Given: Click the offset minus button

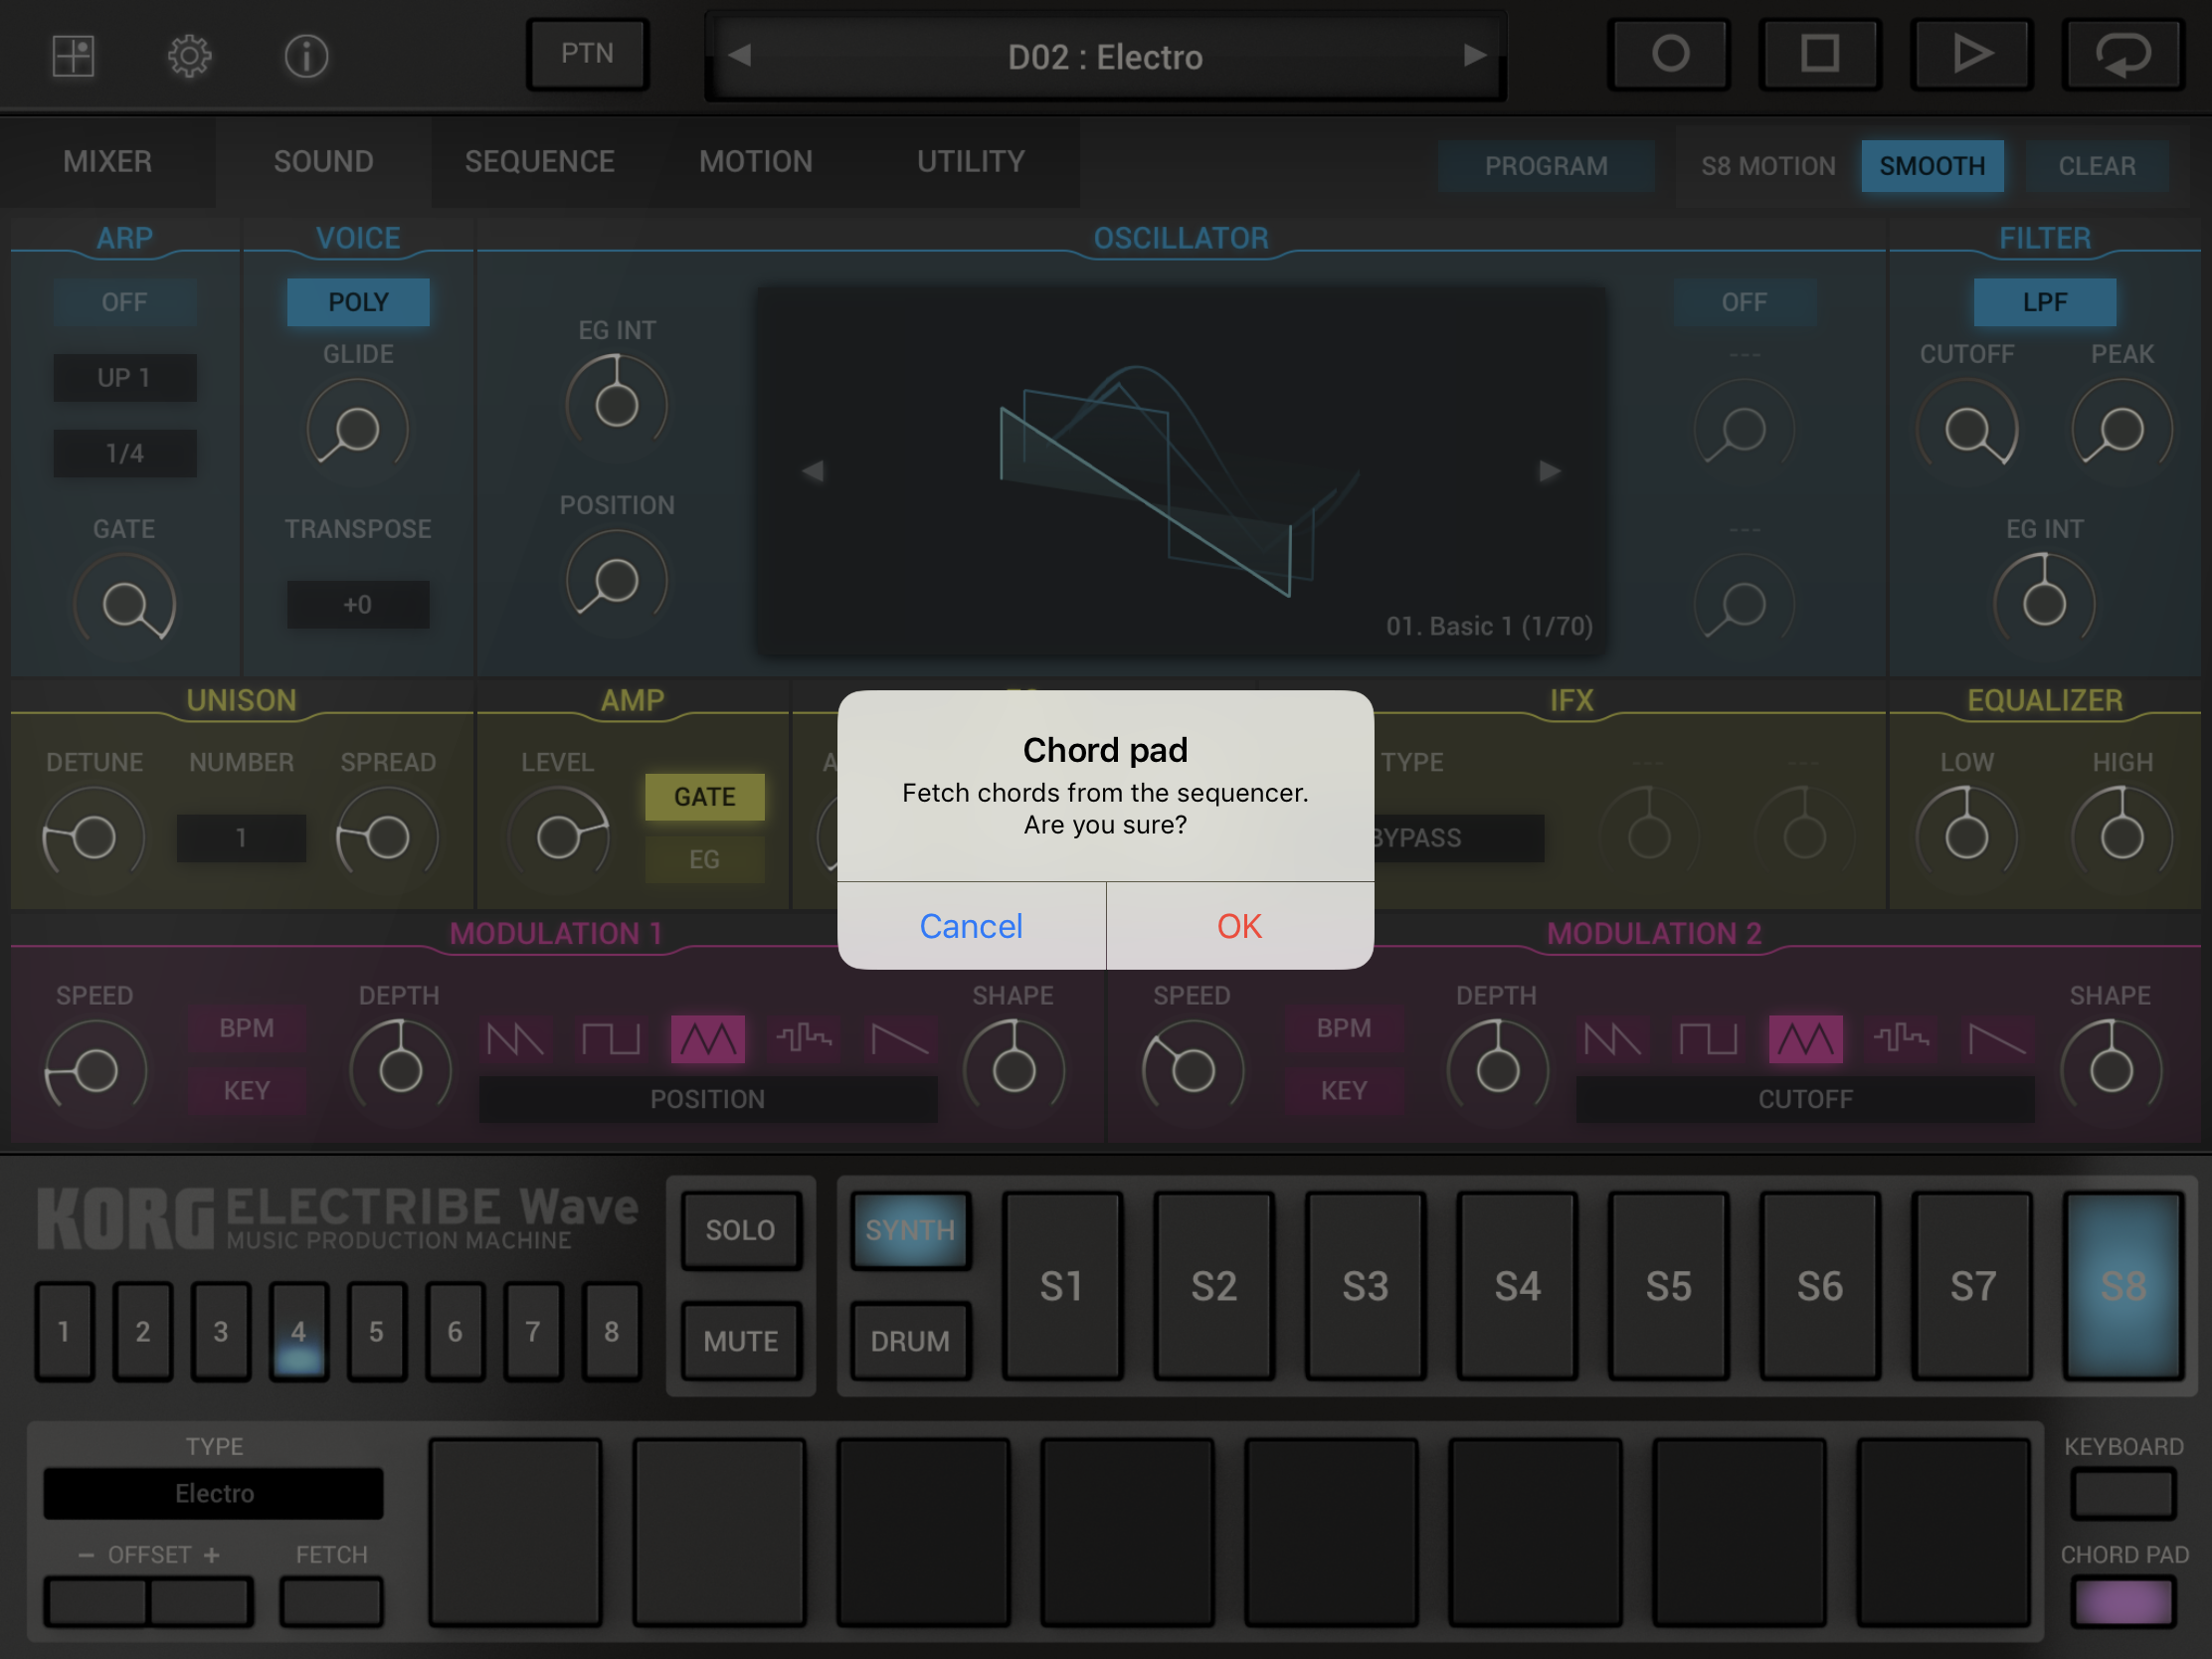Looking at the screenshot, I should click(x=97, y=1602).
